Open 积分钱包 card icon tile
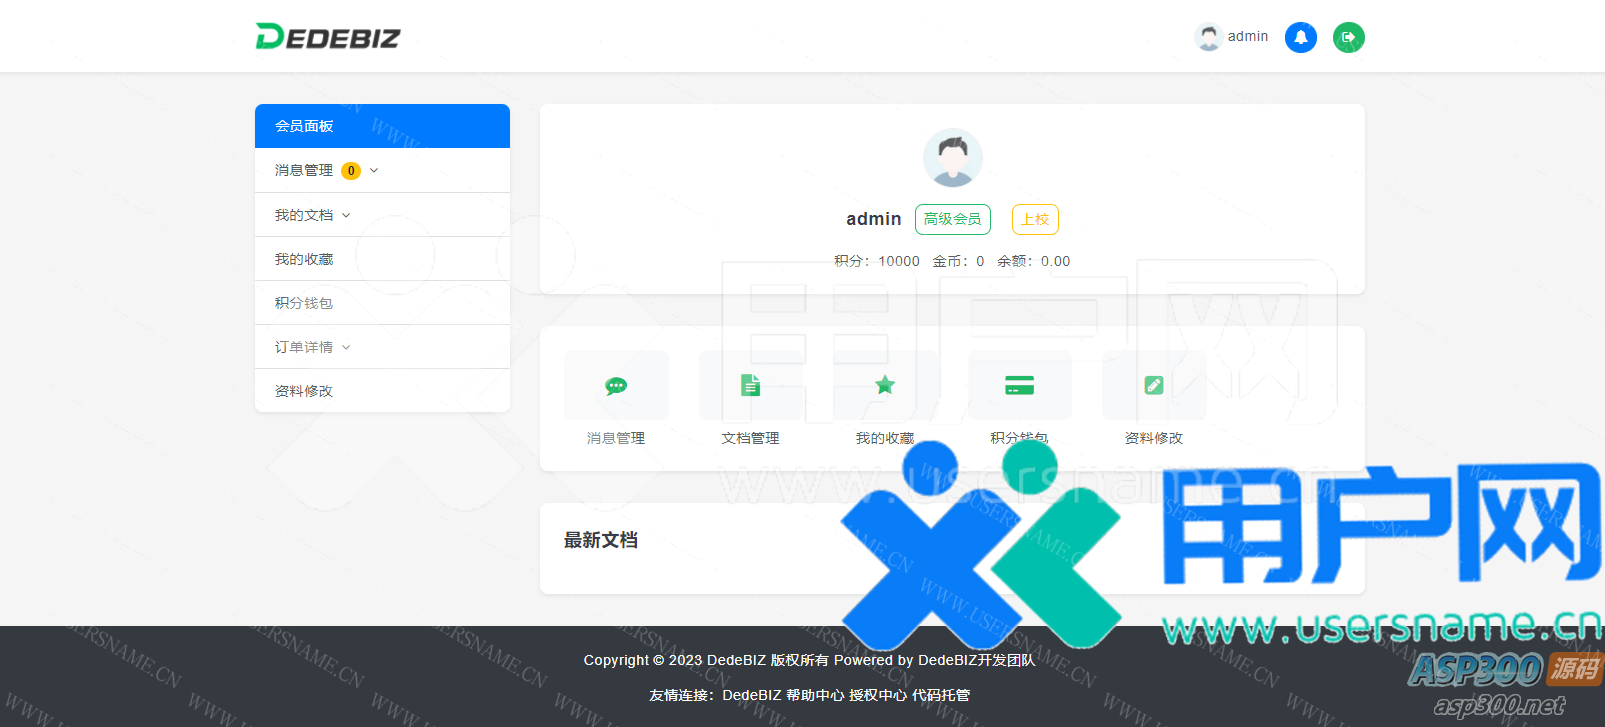This screenshot has width=1605, height=727. [1019, 386]
